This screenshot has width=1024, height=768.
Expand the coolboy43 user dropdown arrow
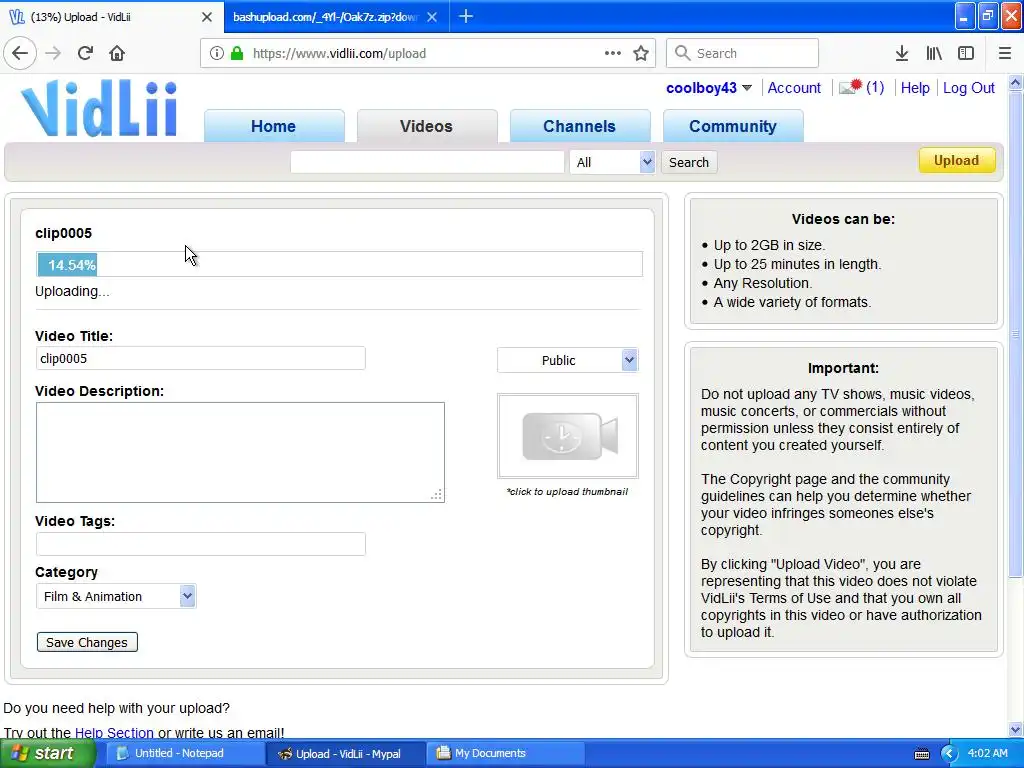pos(747,88)
